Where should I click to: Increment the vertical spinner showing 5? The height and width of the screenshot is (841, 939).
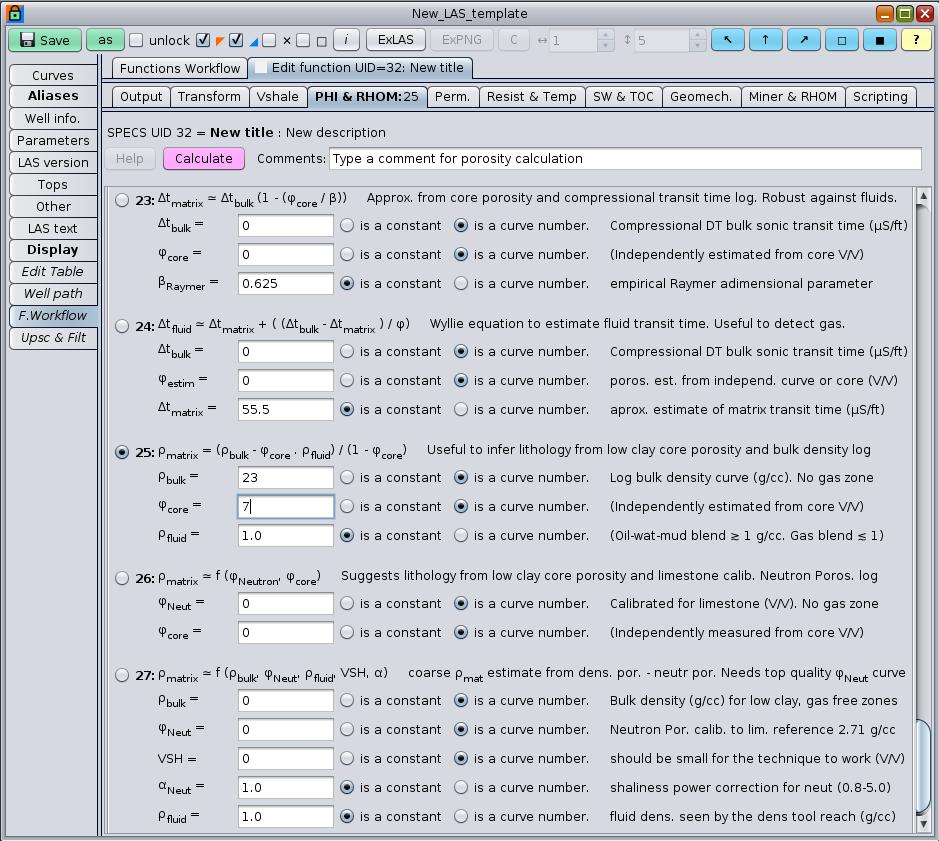pyautogui.click(x=697, y=35)
